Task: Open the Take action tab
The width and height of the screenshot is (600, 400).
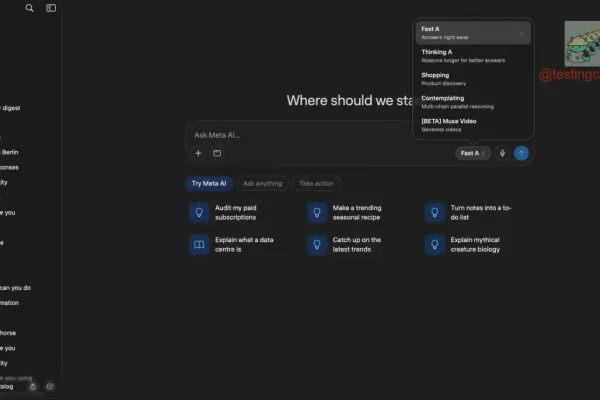Action: (316, 184)
